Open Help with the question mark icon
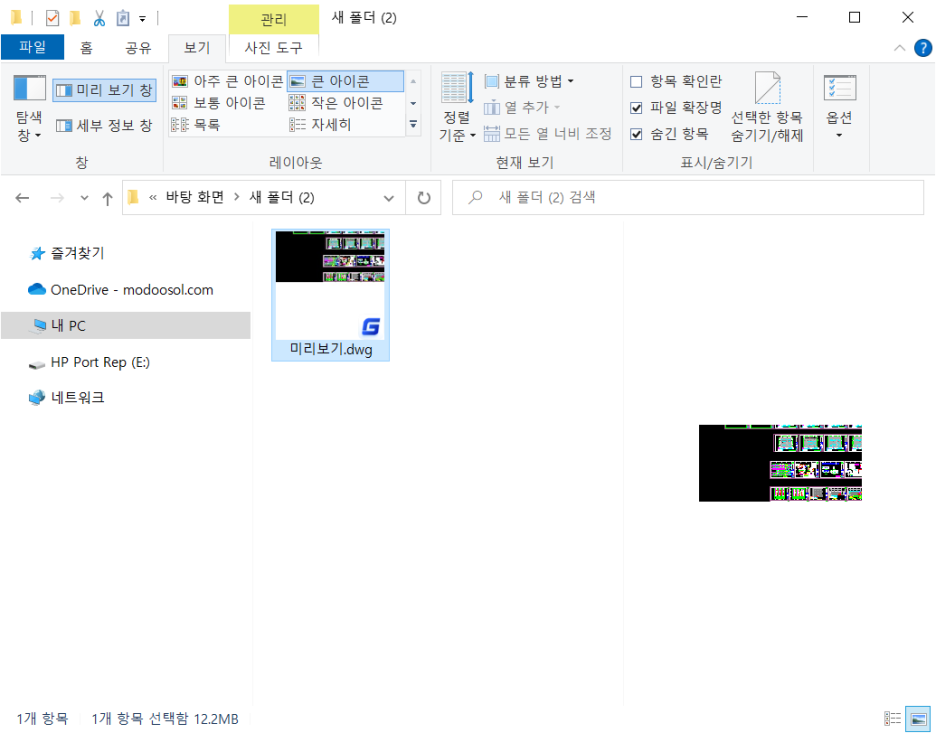Image resolution: width=936 pixels, height=733 pixels. (923, 48)
